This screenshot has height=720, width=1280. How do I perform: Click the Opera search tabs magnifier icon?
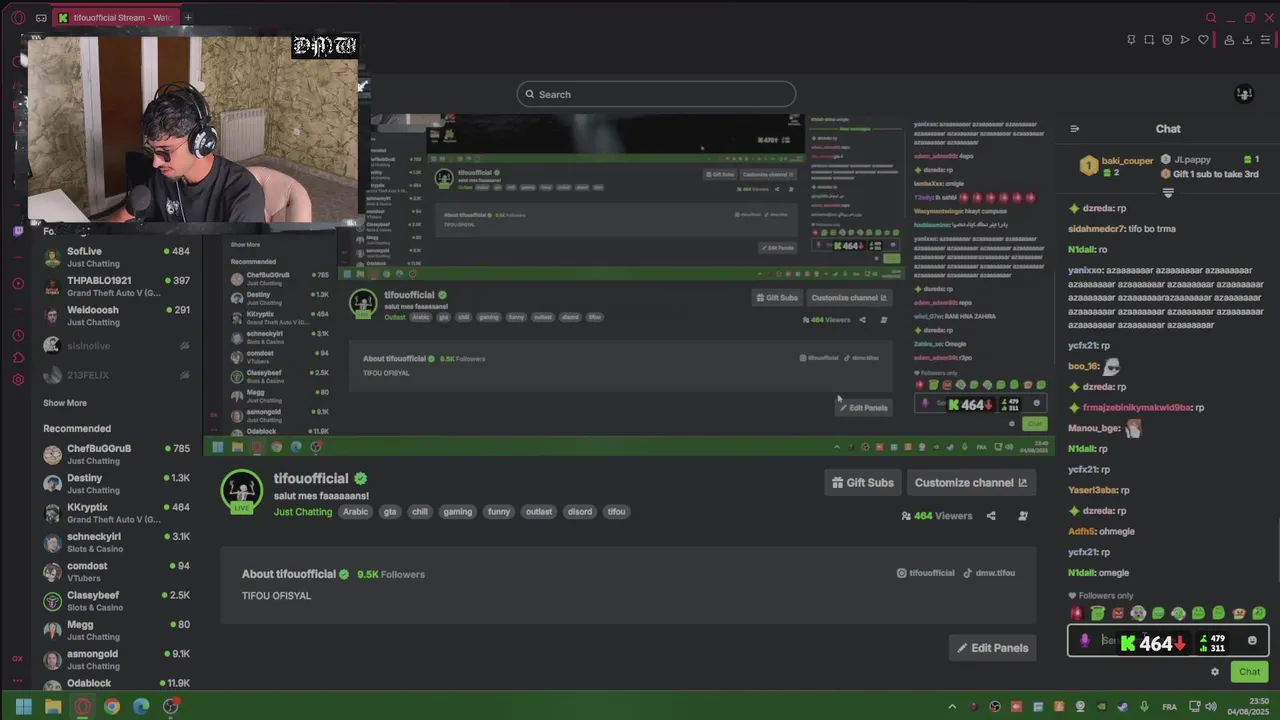(1211, 17)
